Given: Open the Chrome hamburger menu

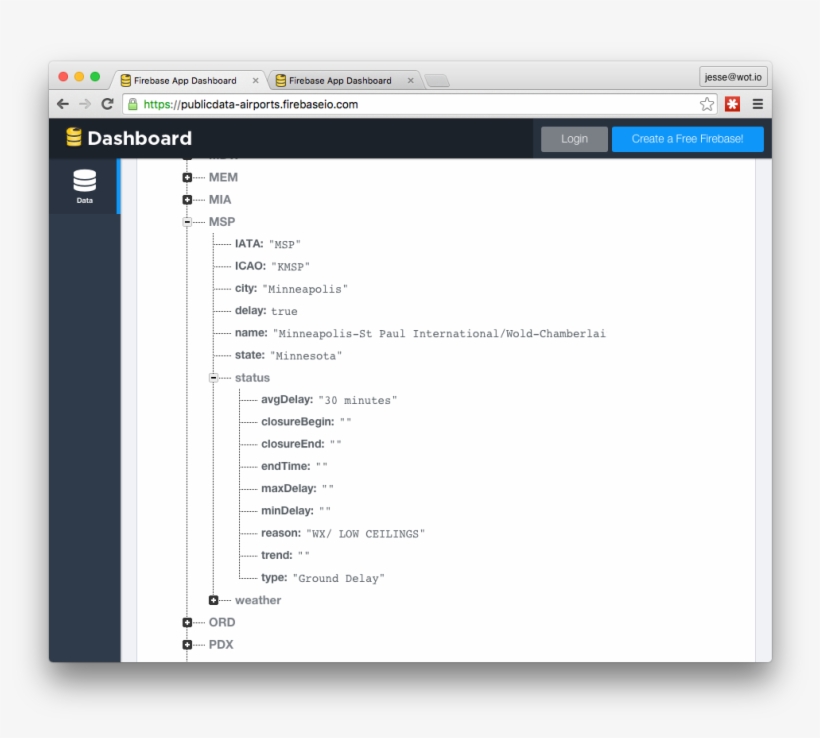Looking at the screenshot, I should 757,104.
